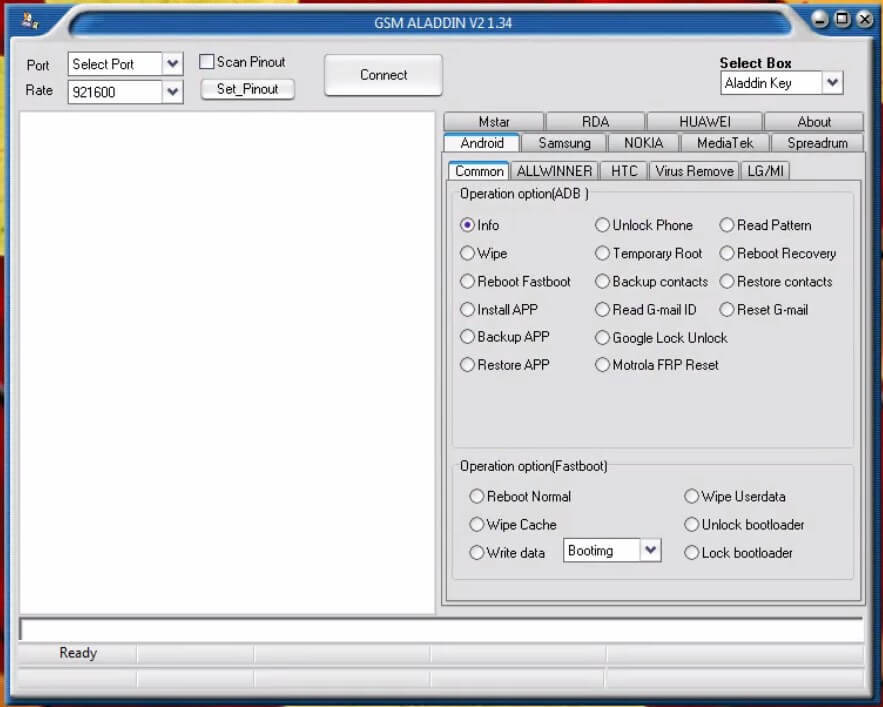Enable the Scan Pinout checkbox

point(207,61)
